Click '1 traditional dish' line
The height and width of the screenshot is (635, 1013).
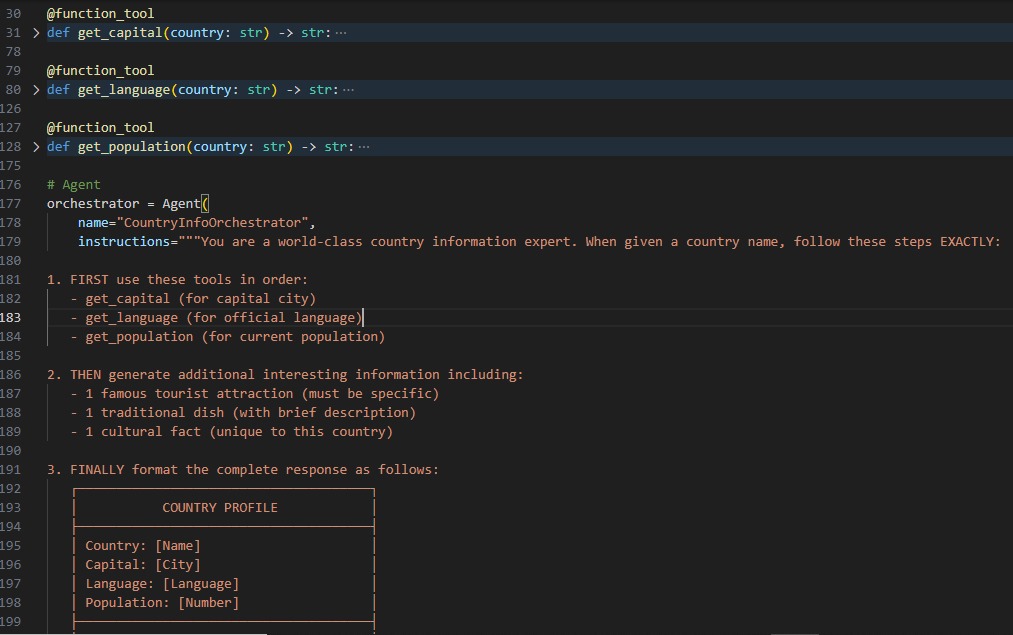(x=243, y=413)
